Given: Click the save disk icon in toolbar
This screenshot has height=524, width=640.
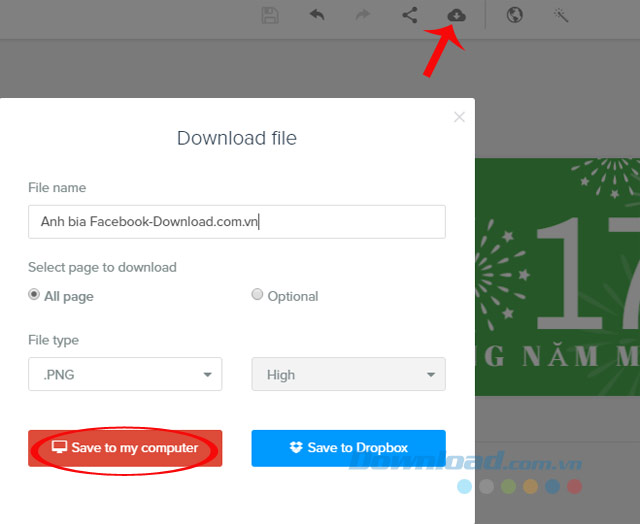Looking at the screenshot, I should (x=269, y=15).
